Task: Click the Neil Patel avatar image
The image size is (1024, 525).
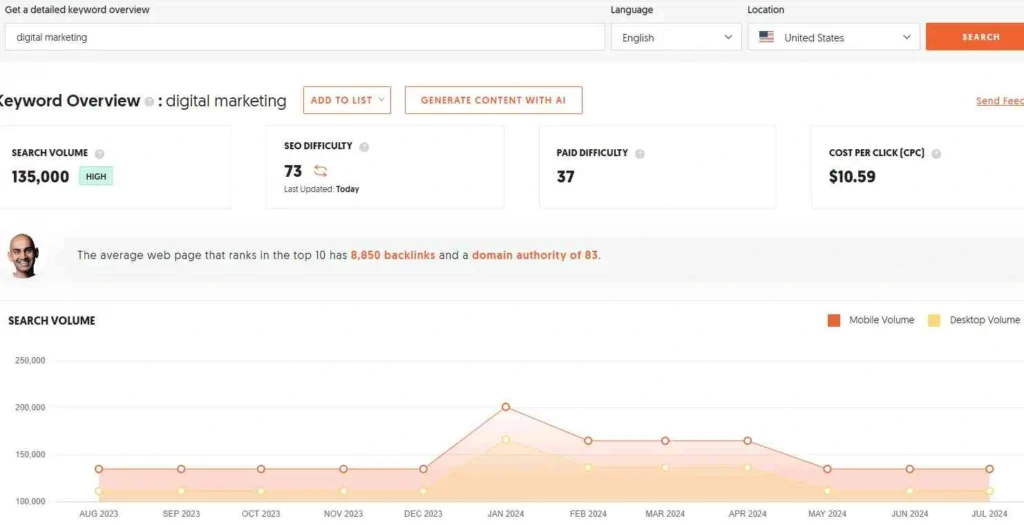Action: [x=24, y=256]
